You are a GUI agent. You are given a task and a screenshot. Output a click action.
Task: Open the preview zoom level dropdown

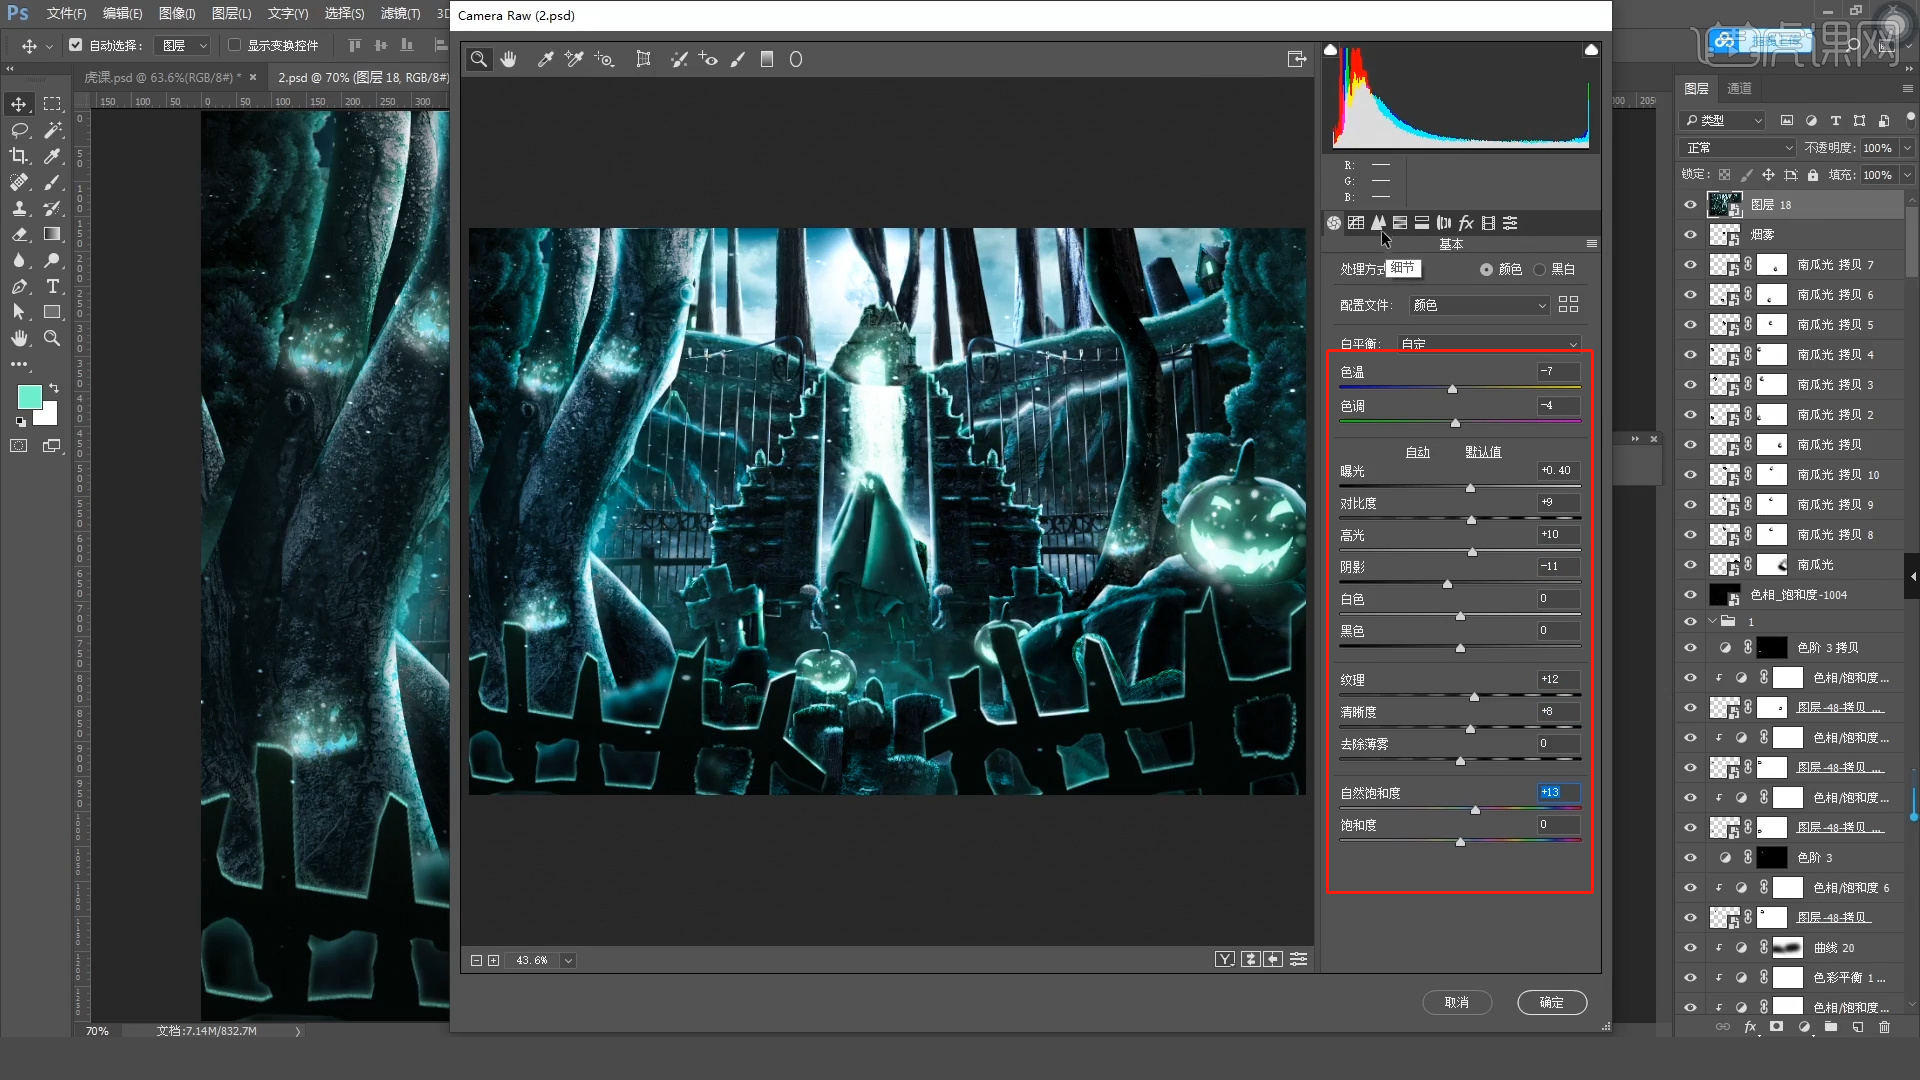568,961
